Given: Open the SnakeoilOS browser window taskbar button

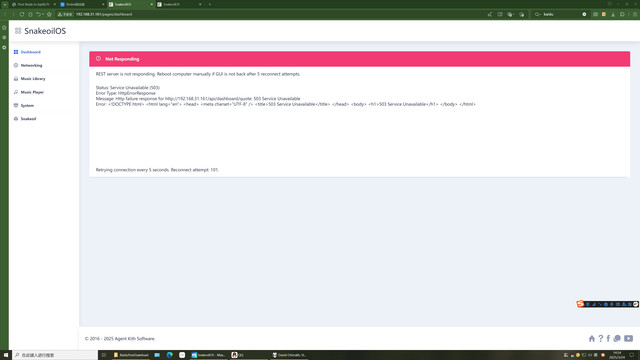Looking at the screenshot, I should pos(209,355).
